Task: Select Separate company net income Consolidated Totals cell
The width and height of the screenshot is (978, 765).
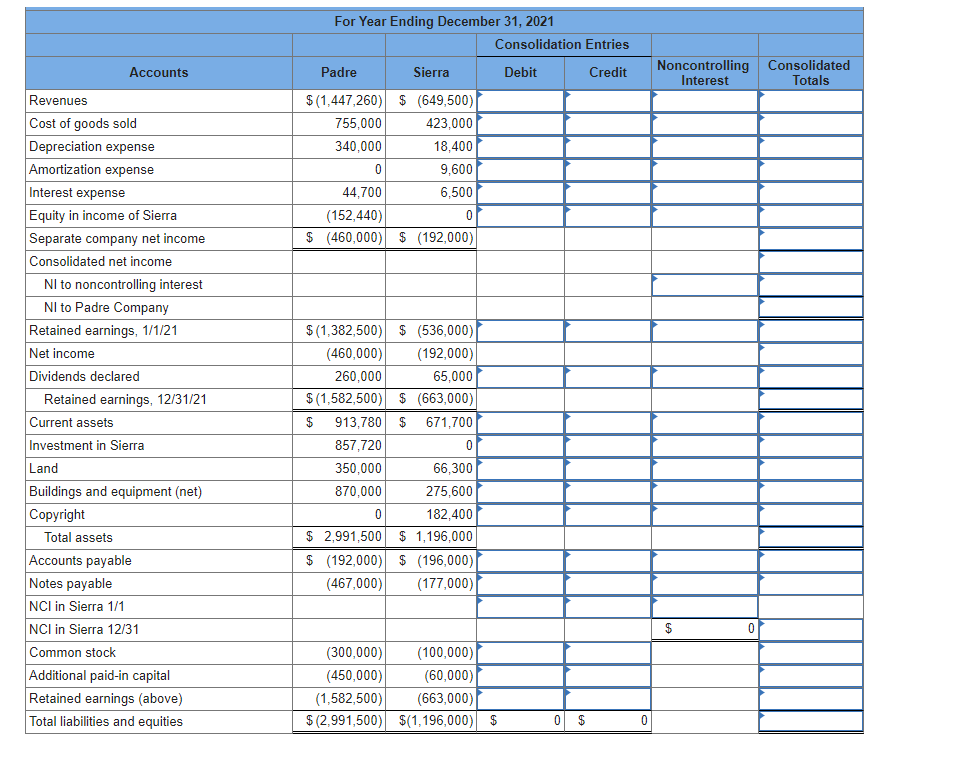Action: 811,239
